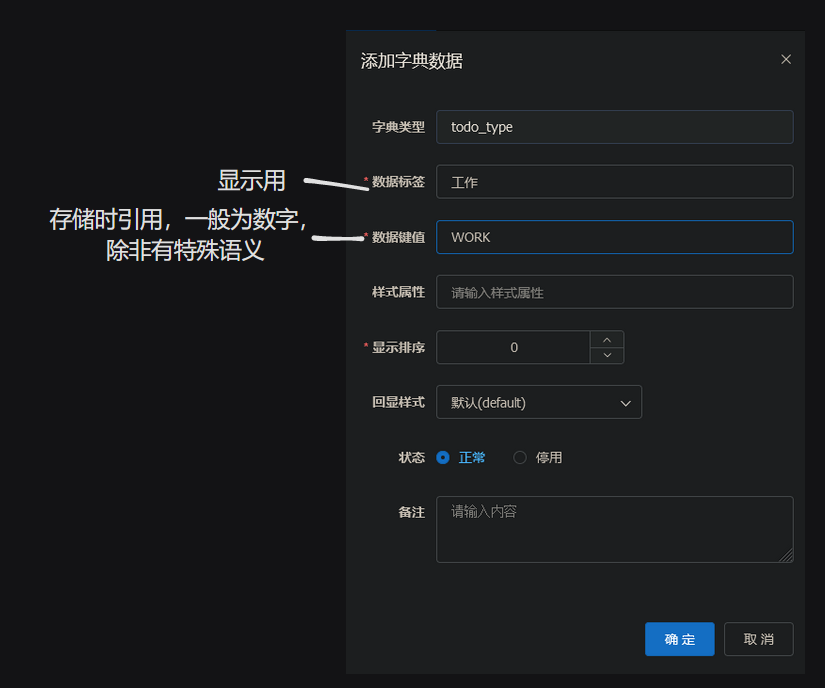Grab the resize handle of 备注 textarea
Screen dimensions: 825x688
tap(786, 555)
